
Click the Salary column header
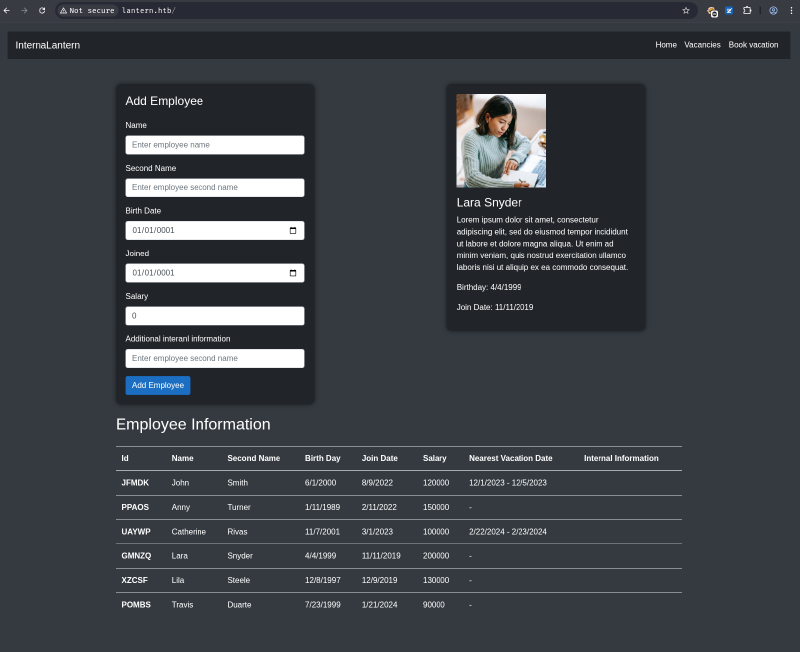[x=435, y=458]
